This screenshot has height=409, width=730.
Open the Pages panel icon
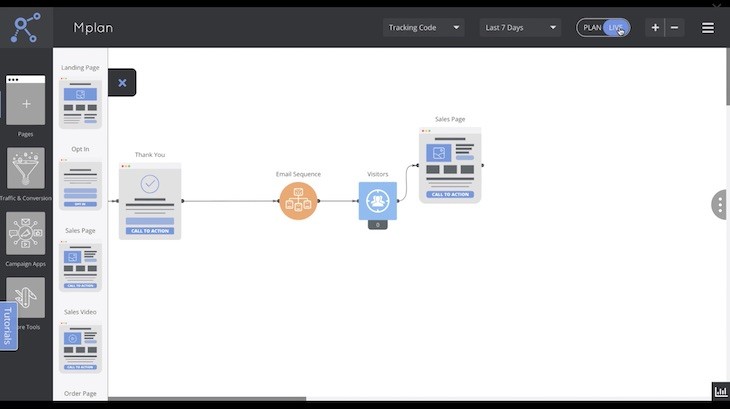(x=26, y=104)
